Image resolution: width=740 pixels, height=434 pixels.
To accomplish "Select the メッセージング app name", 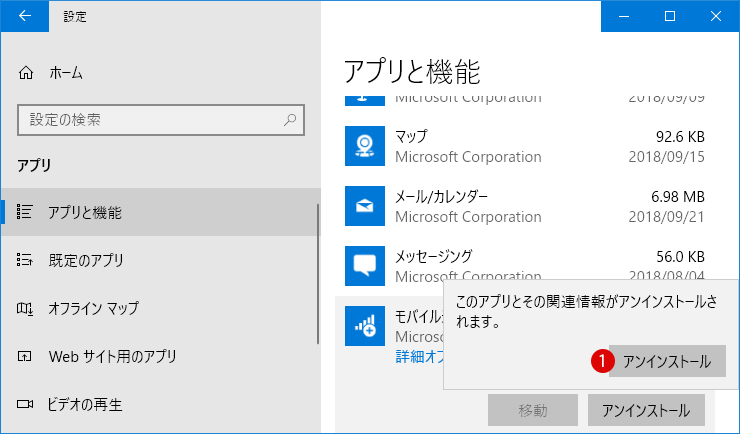I will tap(433, 256).
